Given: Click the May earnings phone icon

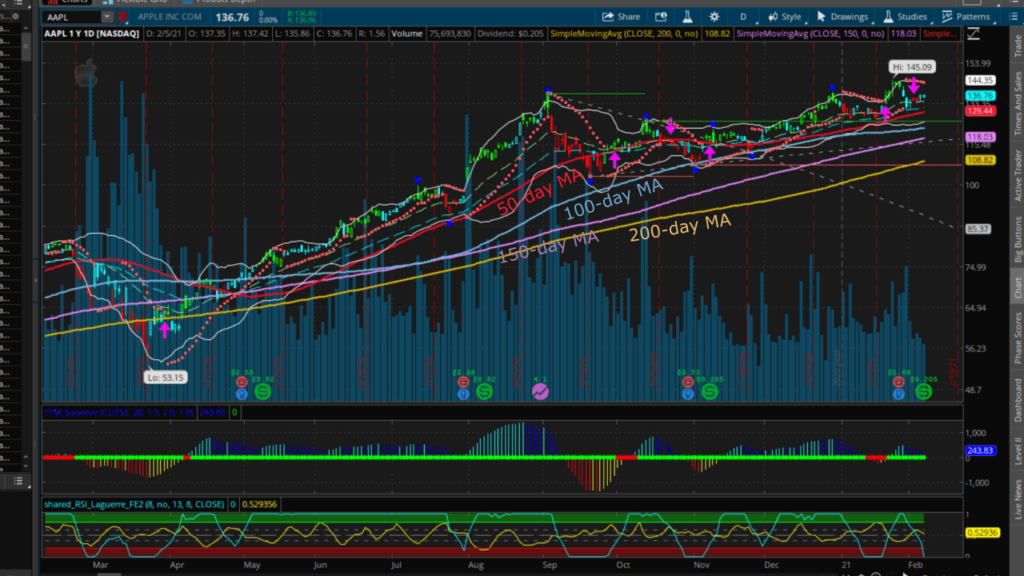Looking at the screenshot, I should coord(242,382).
